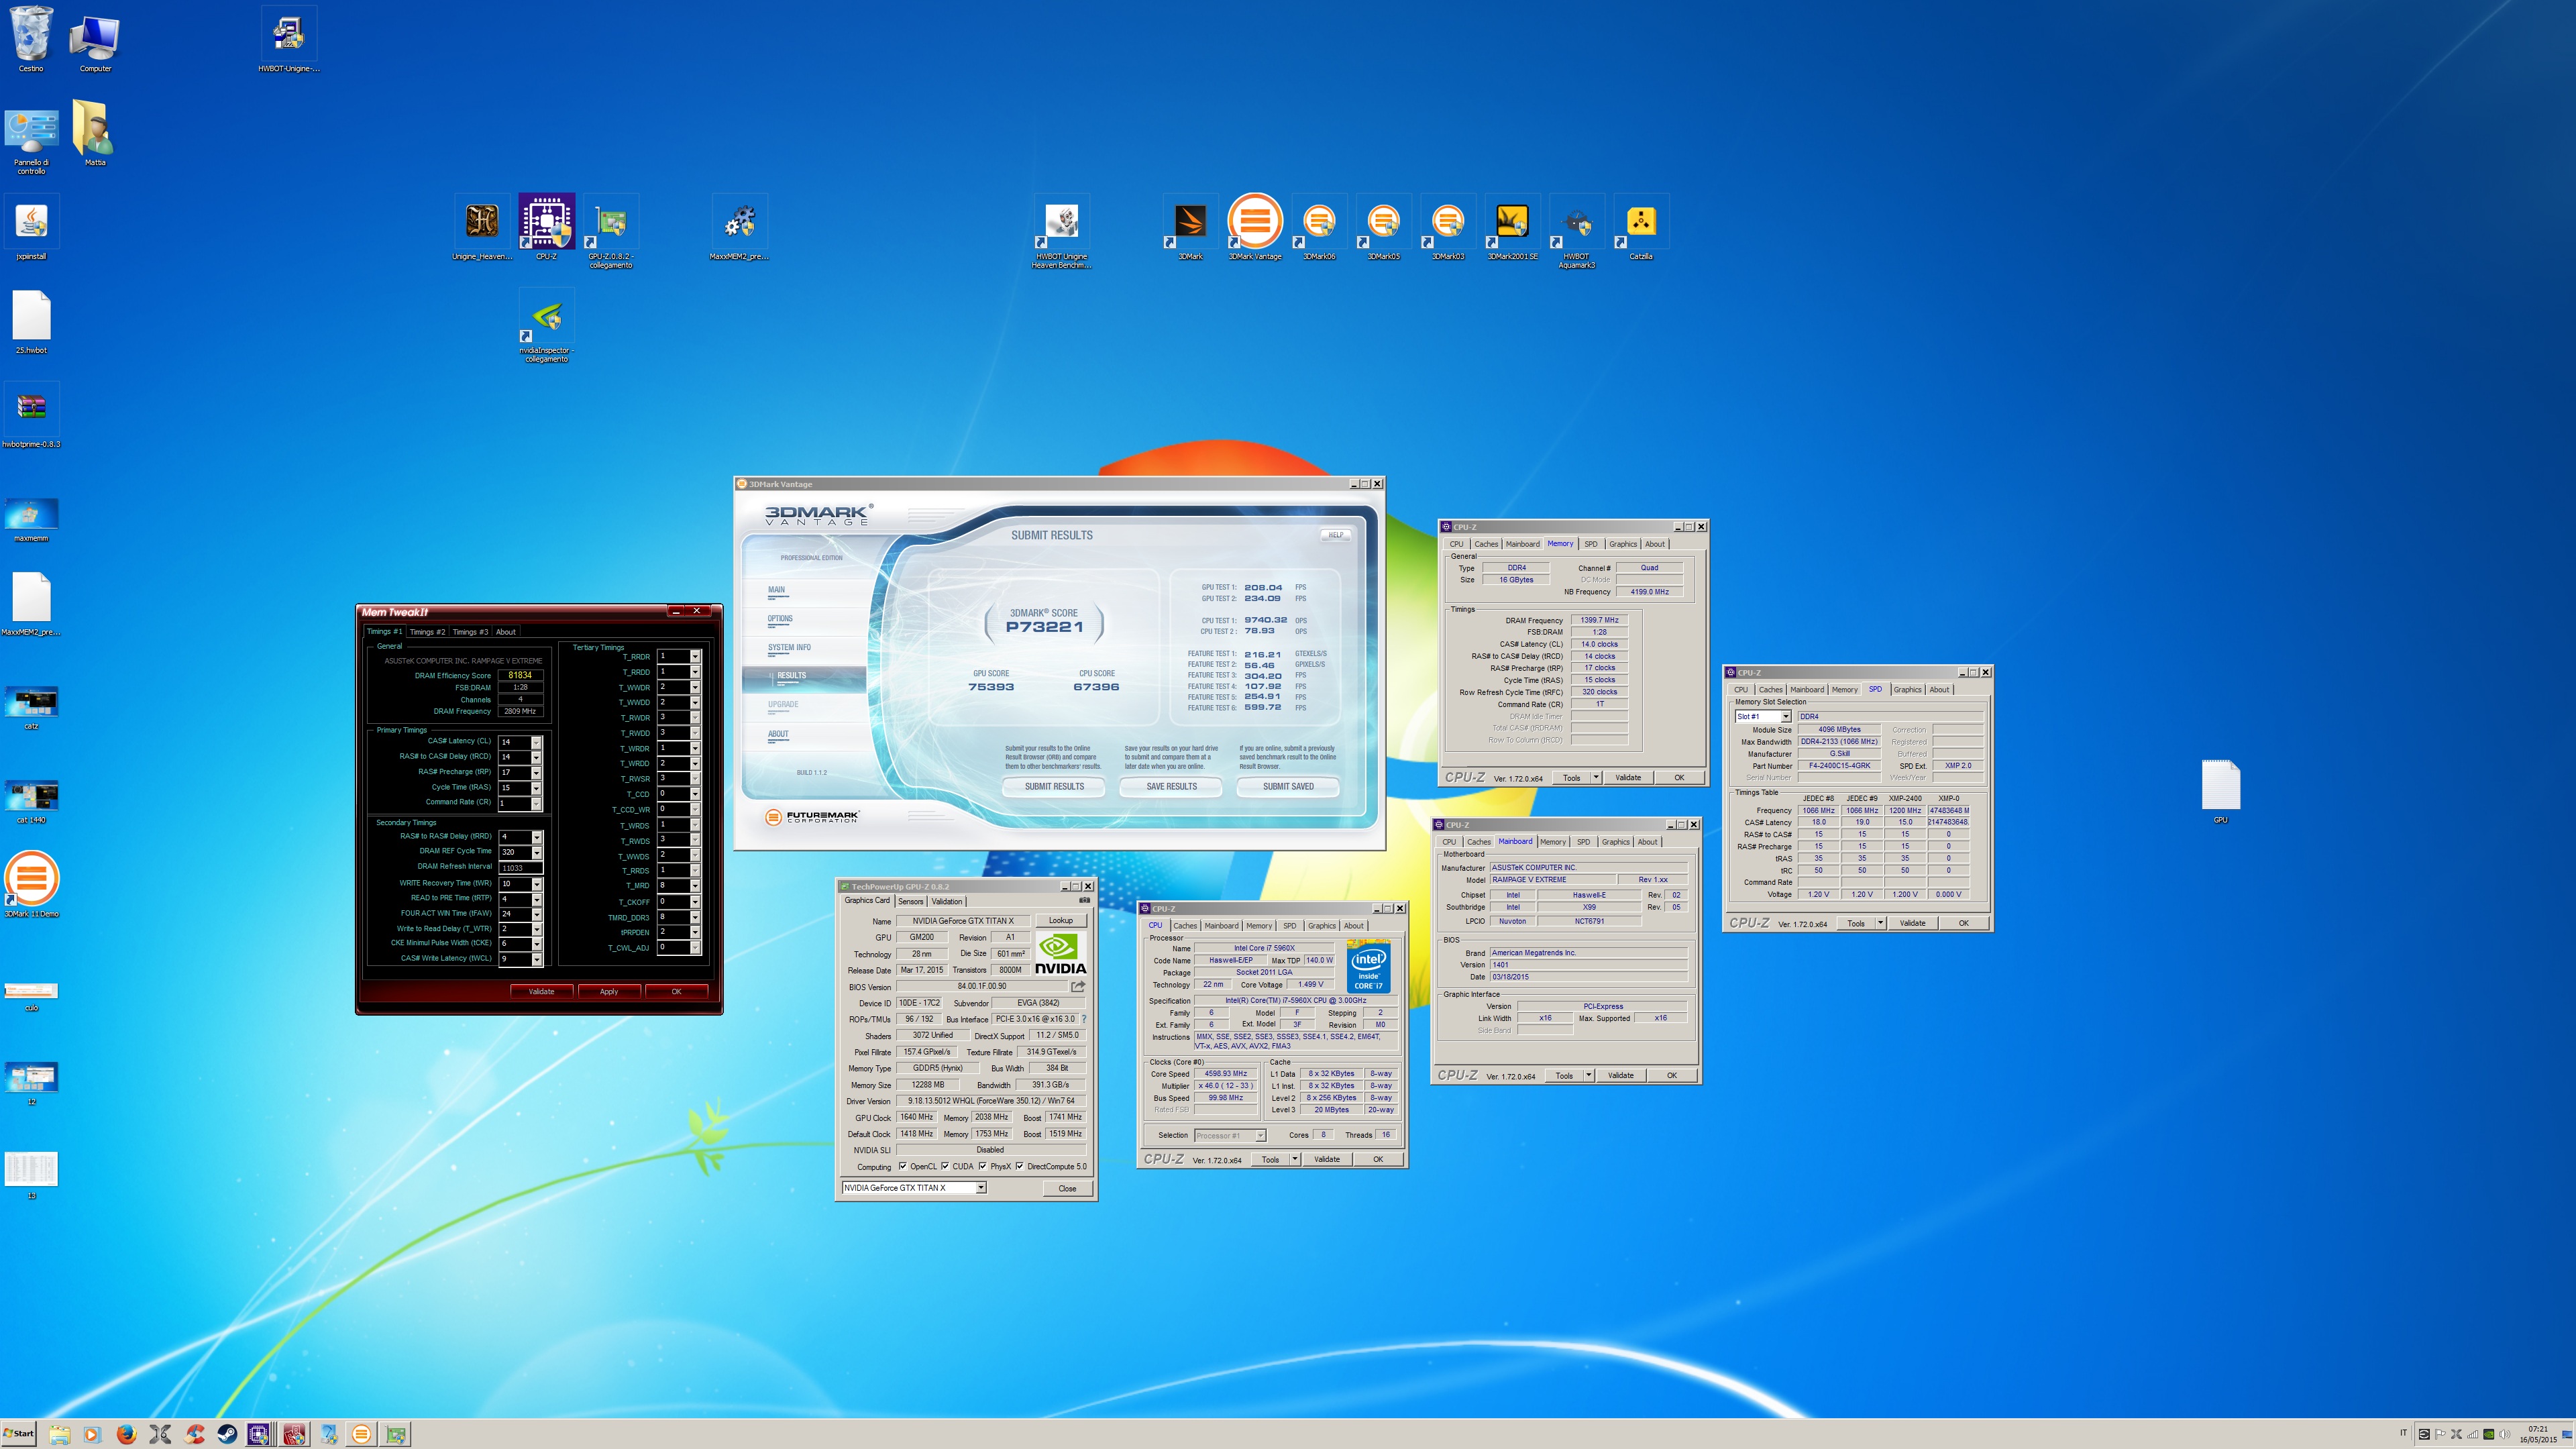The image size is (2576, 1449).
Task: Switch to Timings #3 tab in Mem TweakIt
Action: coord(470,631)
